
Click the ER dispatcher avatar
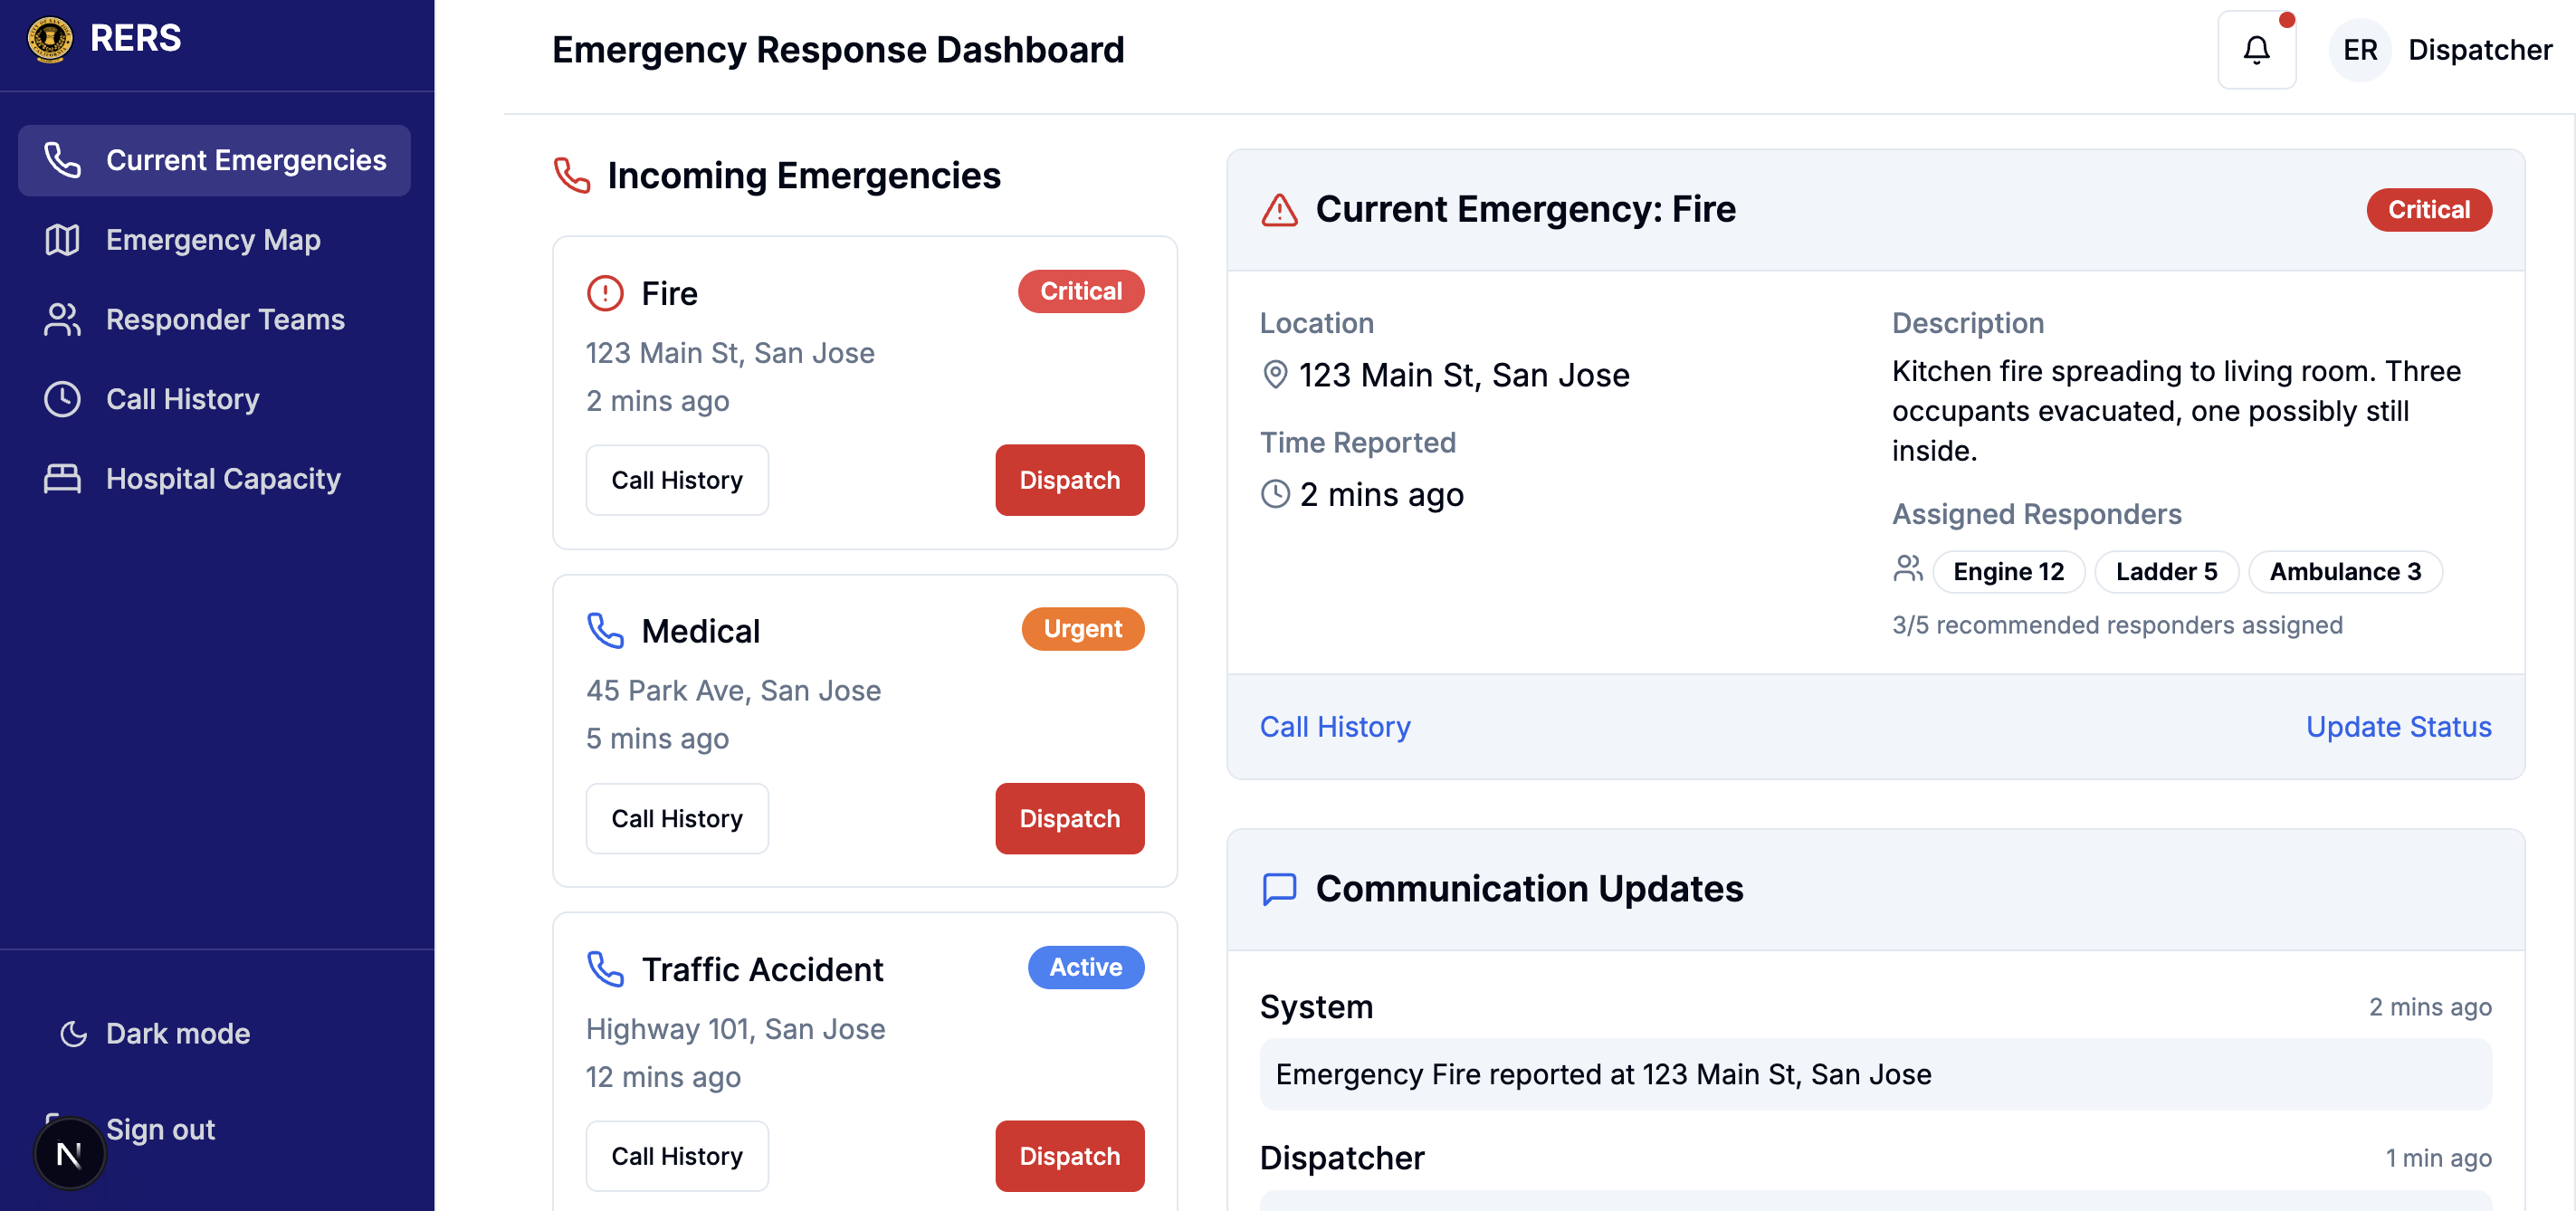pyautogui.click(x=2360, y=50)
